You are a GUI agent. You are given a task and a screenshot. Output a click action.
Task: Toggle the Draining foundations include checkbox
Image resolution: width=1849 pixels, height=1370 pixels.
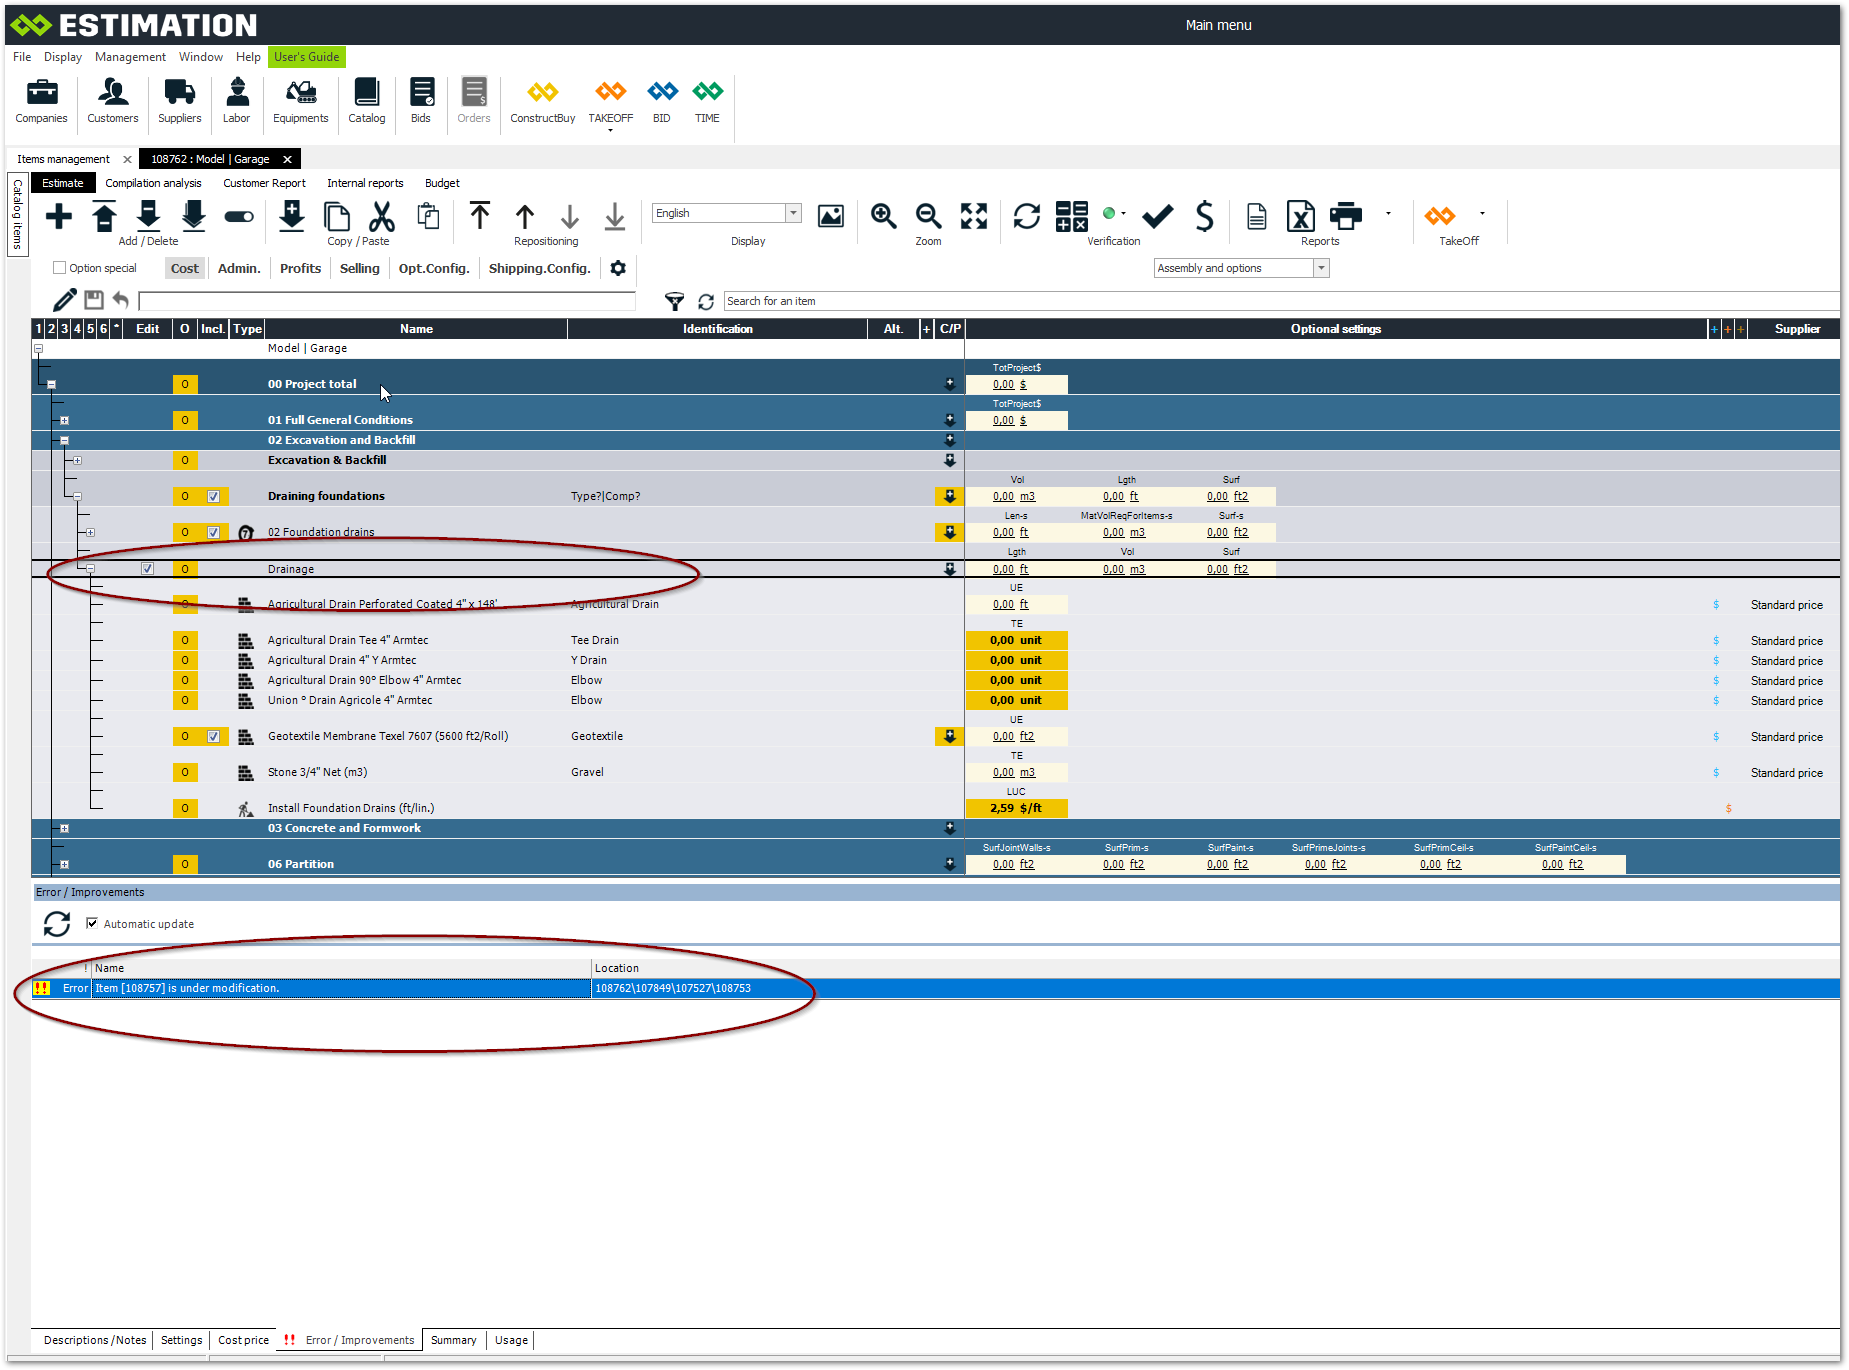pos(213,497)
